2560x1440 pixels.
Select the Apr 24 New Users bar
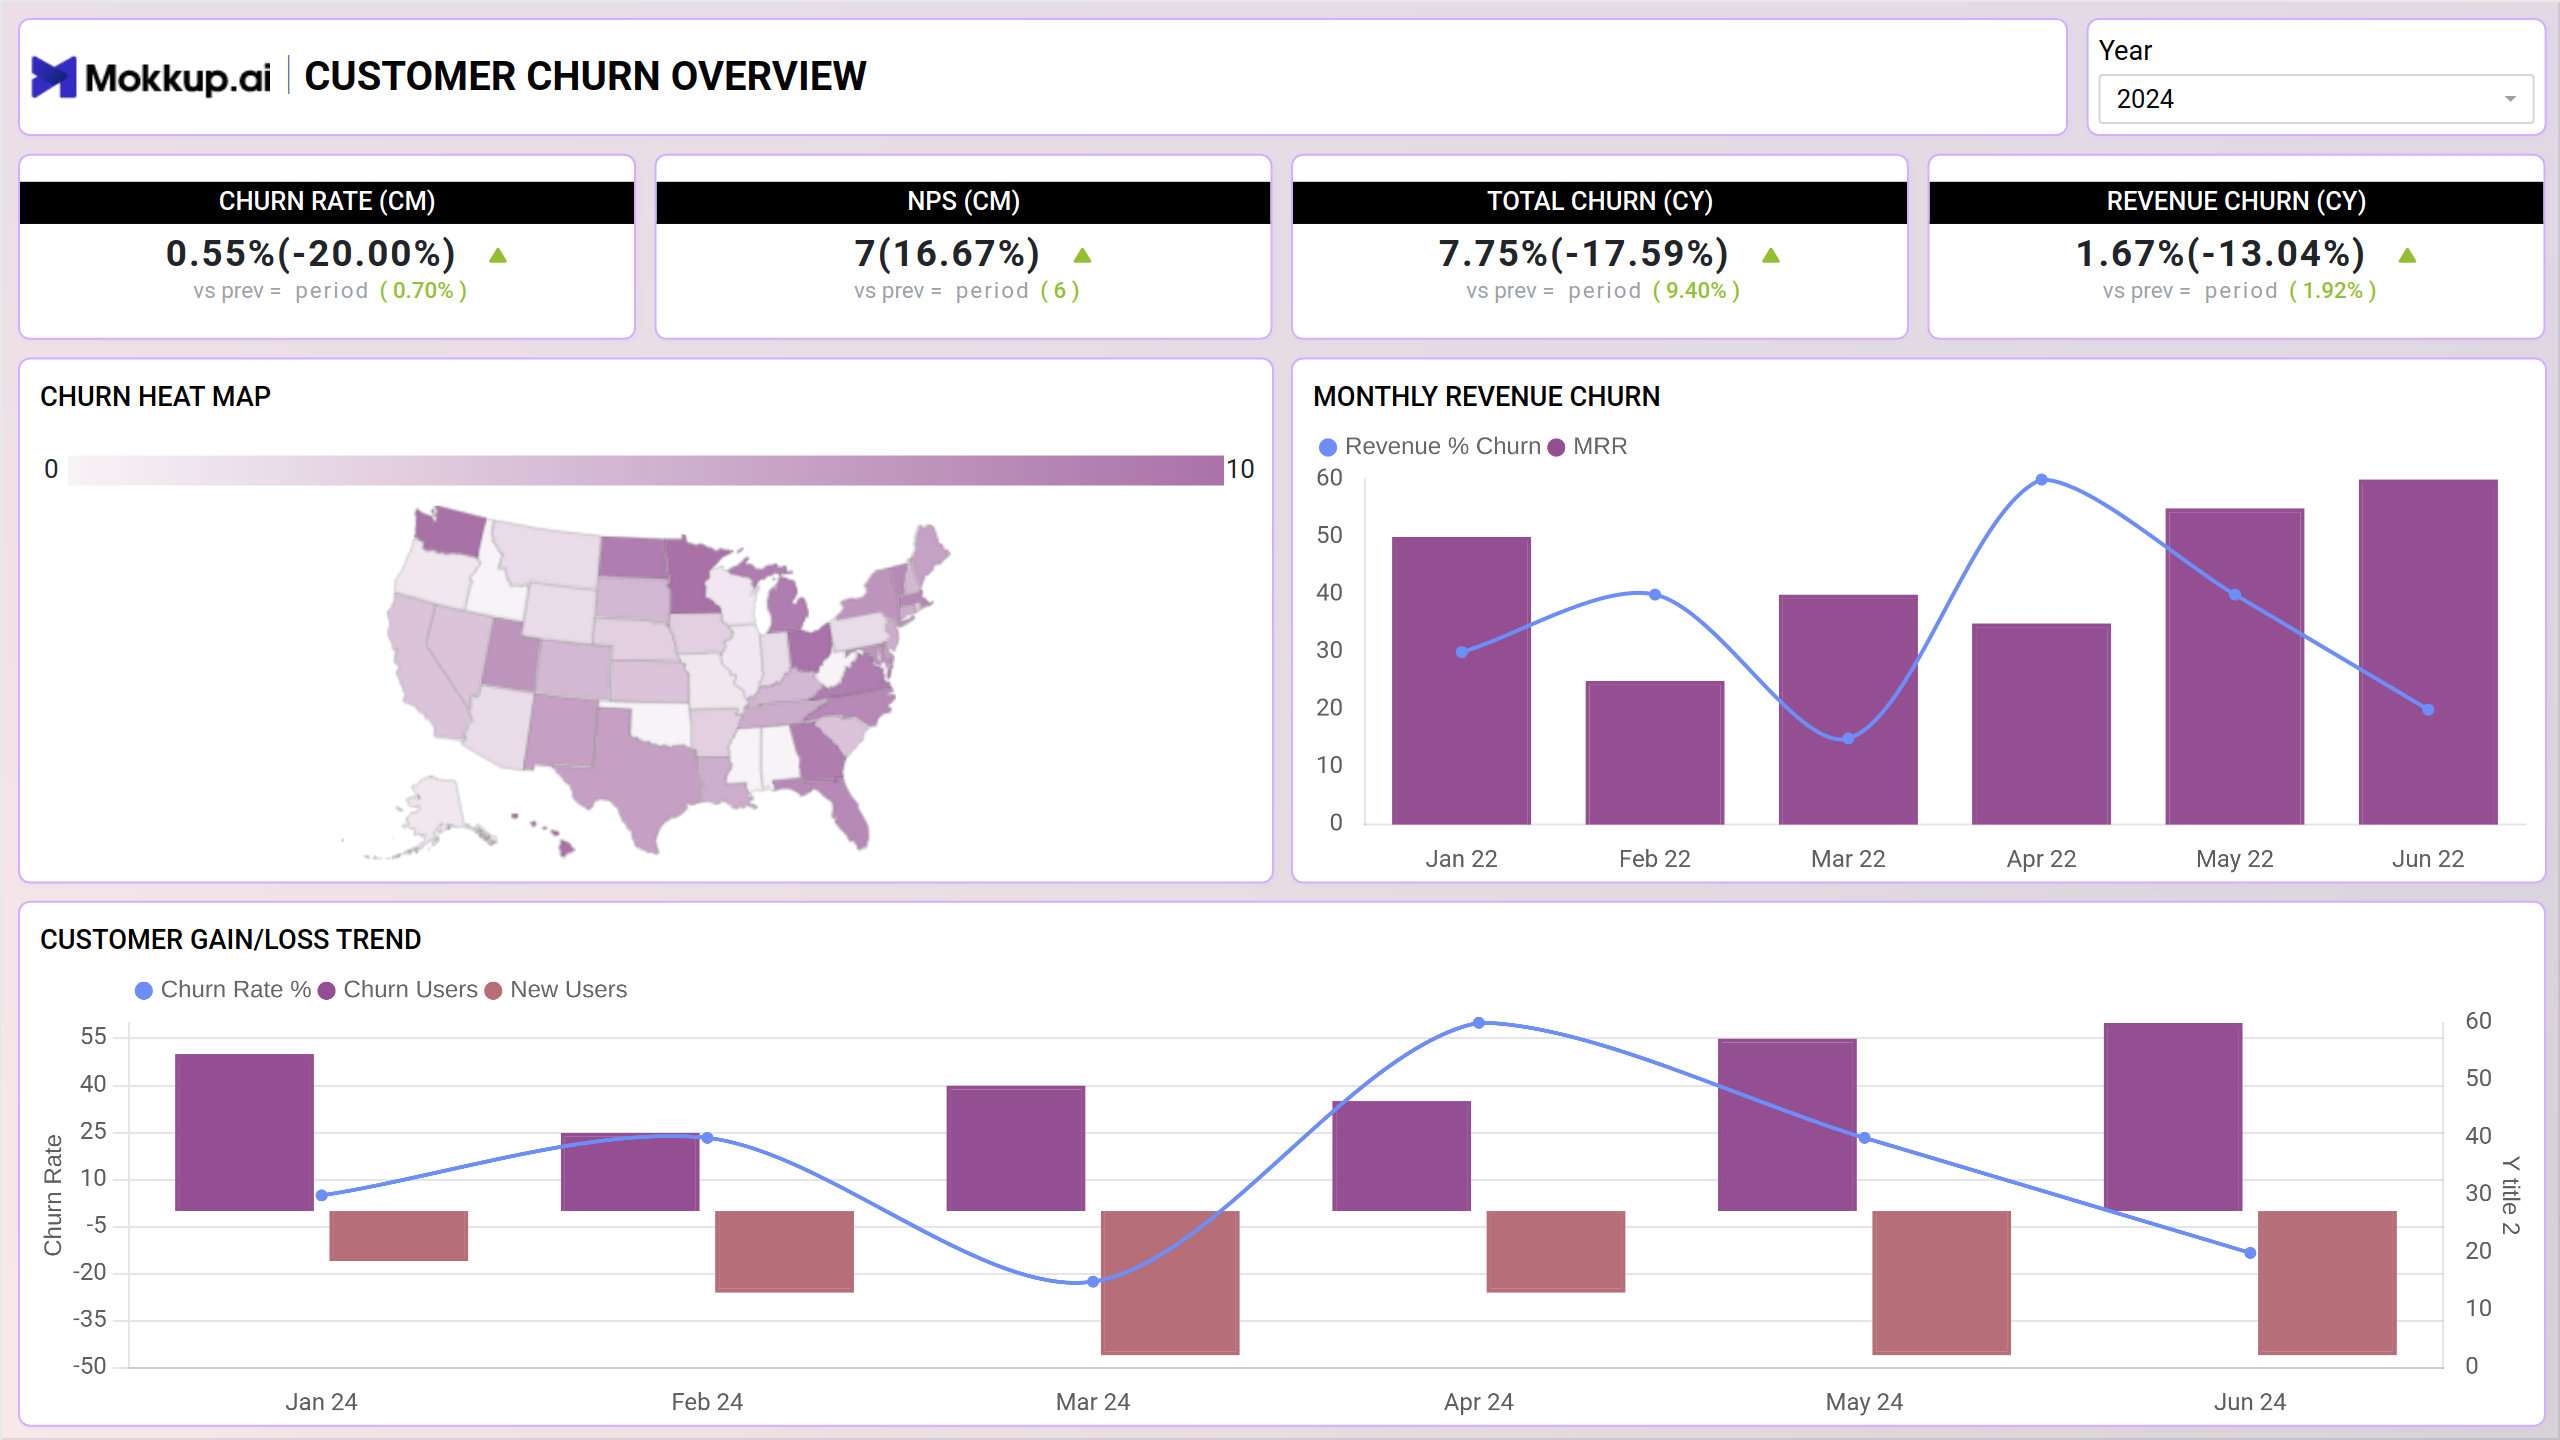coord(1556,1252)
